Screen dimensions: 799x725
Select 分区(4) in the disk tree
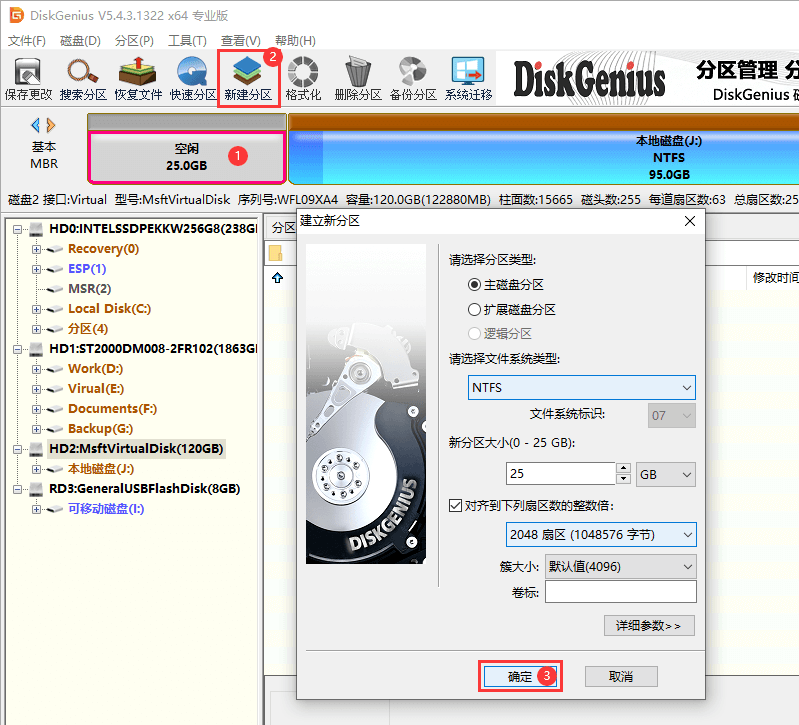click(x=88, y=329)
